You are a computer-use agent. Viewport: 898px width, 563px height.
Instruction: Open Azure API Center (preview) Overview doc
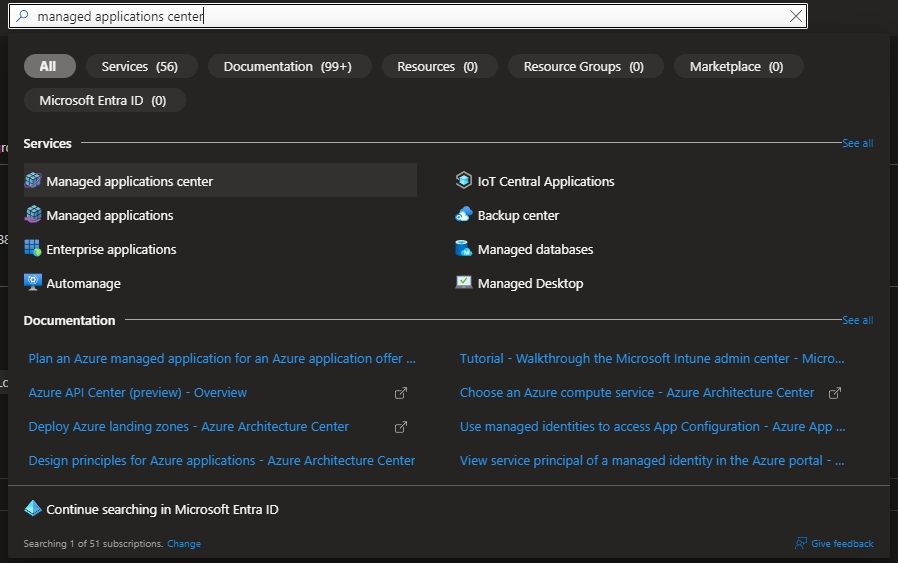(138, 393)
